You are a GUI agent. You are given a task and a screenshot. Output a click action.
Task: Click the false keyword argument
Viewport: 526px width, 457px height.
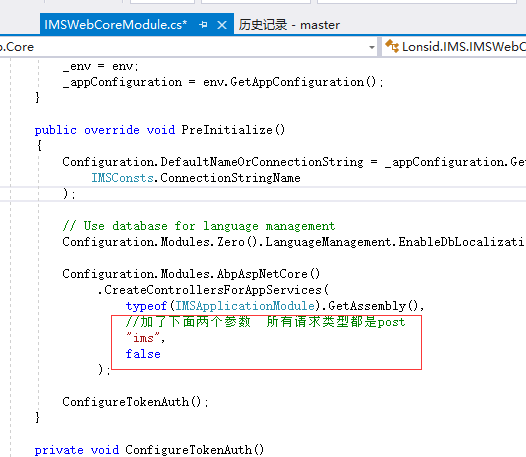click(143, 354)
